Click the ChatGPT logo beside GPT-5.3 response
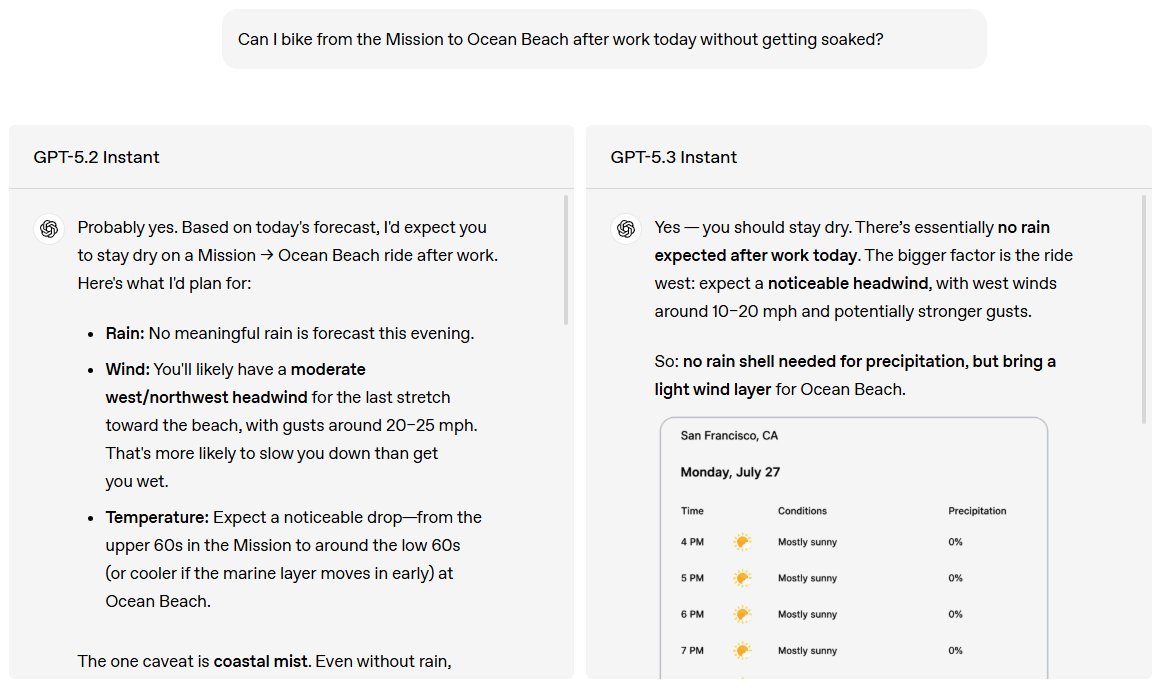 tap(626, 229)
